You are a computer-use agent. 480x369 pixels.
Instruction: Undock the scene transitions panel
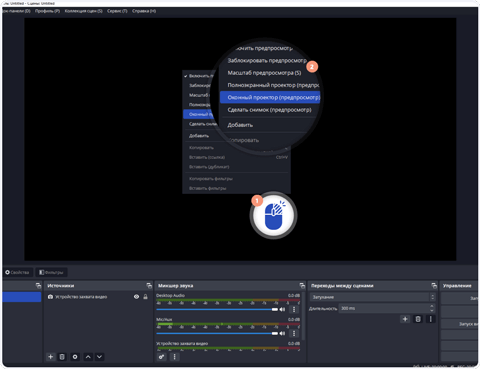pos(434,286)
